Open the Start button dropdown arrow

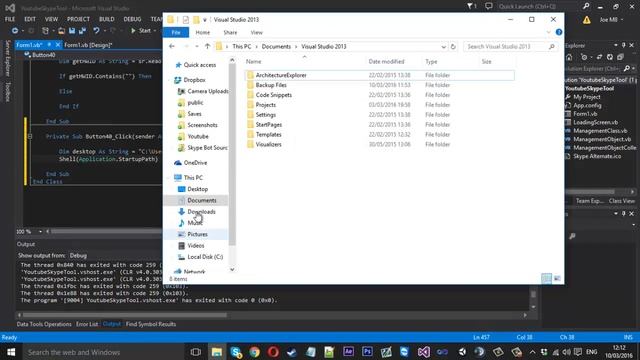[155, 31]
